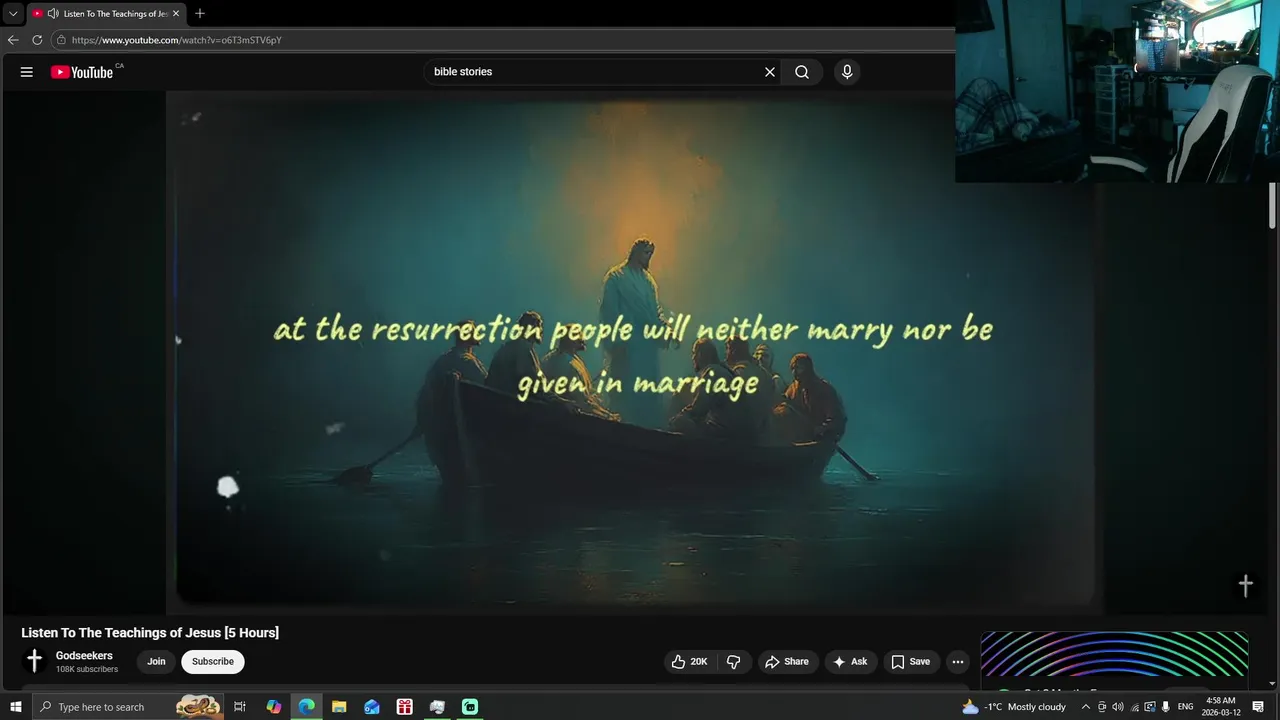
Task: Open the red gift box taskbar app
Action: 405,707
